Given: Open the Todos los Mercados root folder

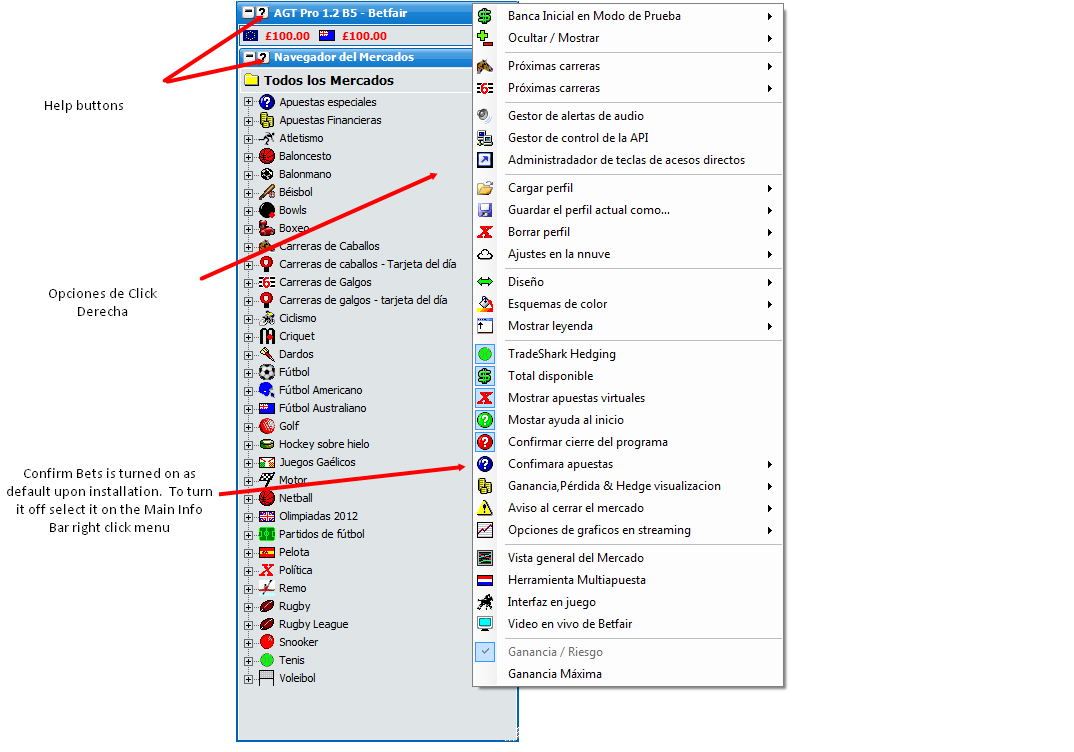Looking at the screenshot, I should (x=252, y=80).
